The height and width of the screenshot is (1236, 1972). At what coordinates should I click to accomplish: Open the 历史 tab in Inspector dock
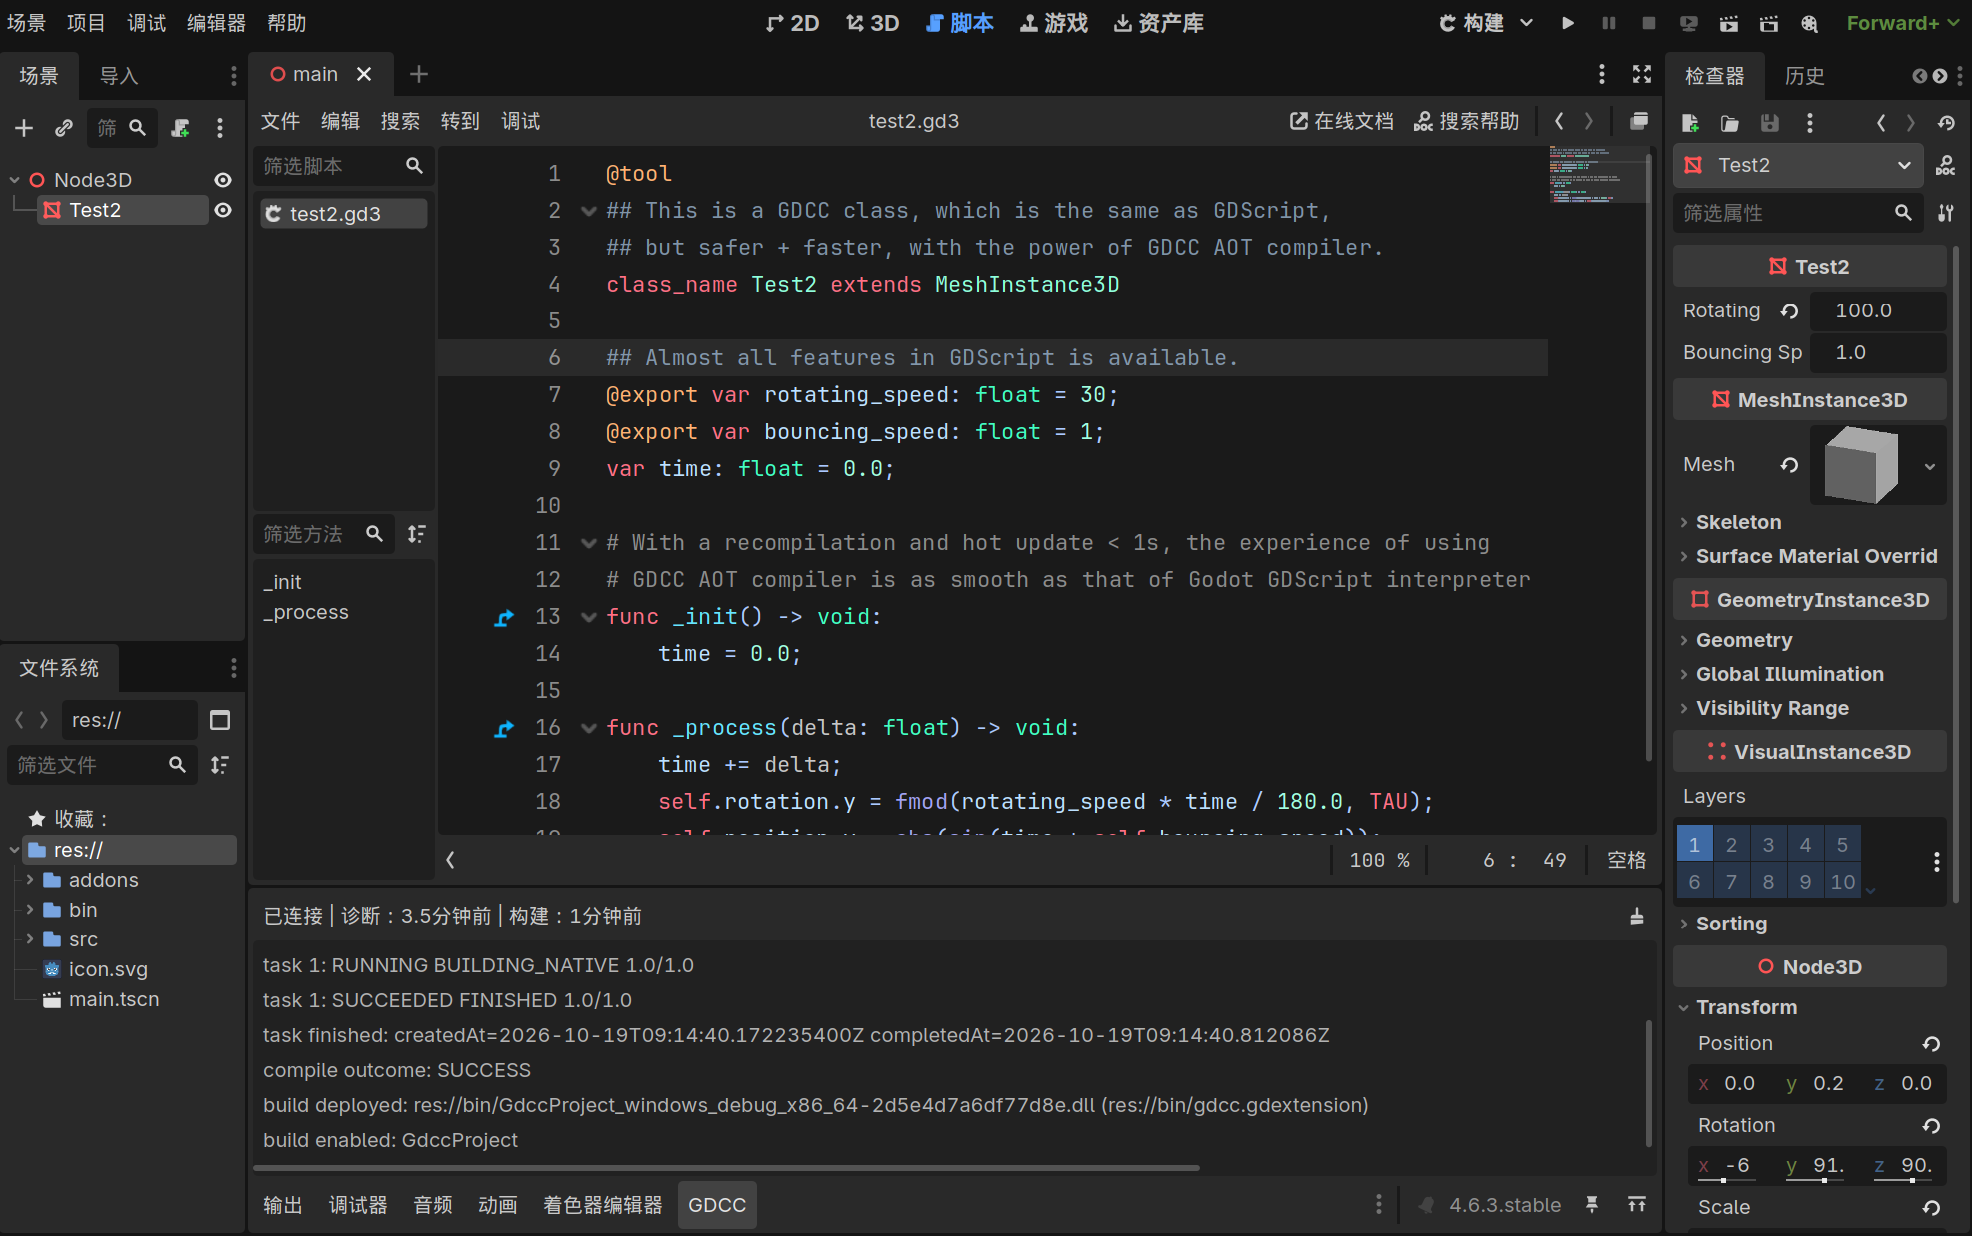click(x=1804, y=76)
